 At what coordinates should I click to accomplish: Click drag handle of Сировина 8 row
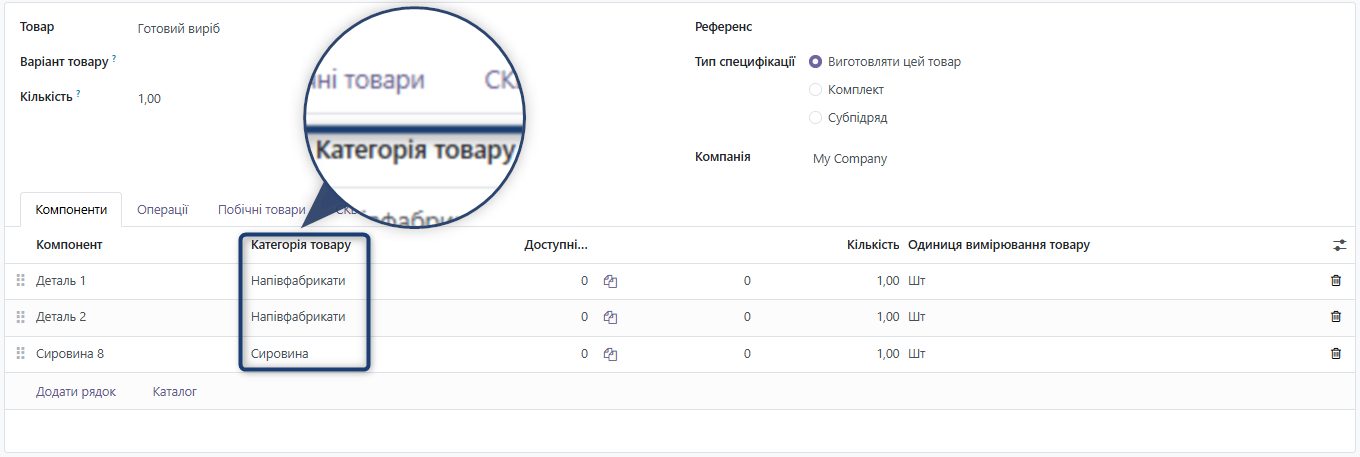tap(20, 353)
